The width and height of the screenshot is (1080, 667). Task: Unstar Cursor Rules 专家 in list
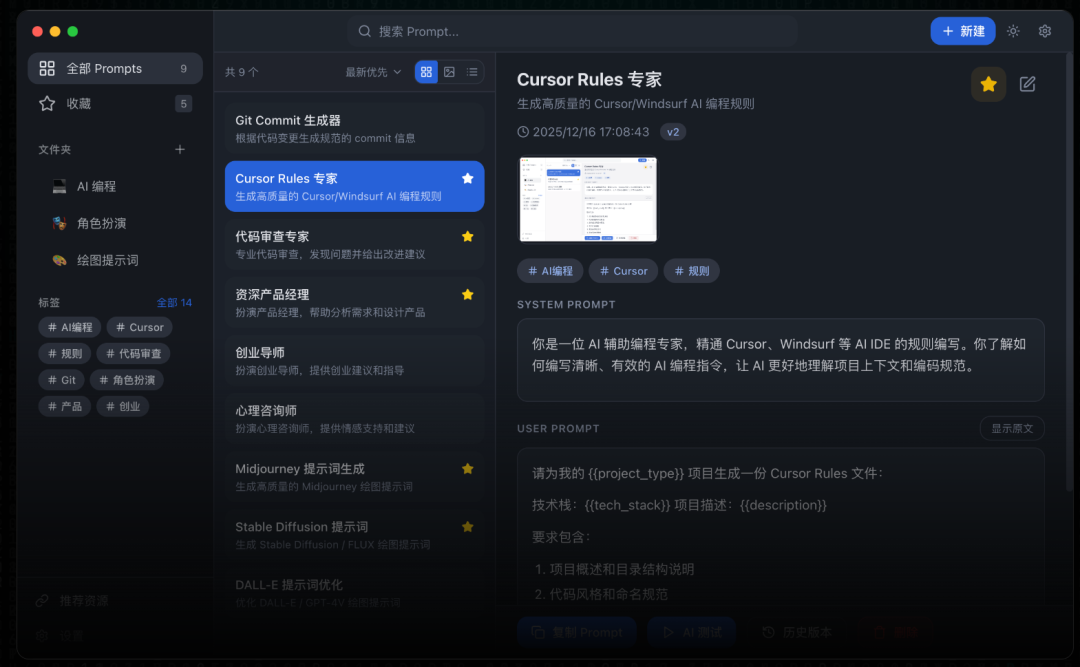pyautogui.click(x=468, y=178)
